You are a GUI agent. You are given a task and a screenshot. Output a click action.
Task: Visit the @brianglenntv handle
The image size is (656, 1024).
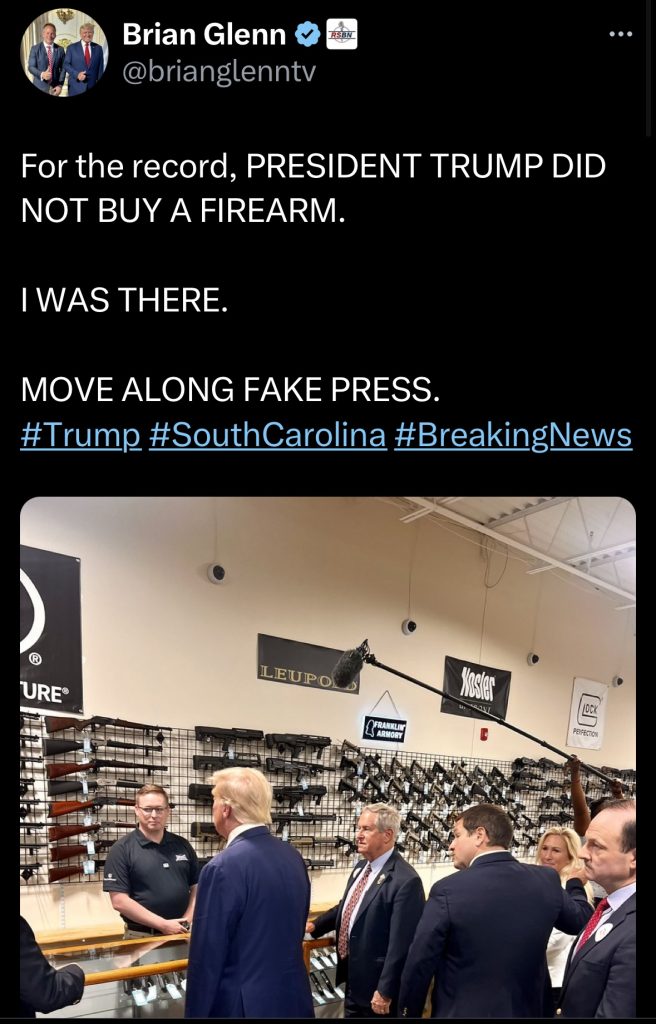219,71
